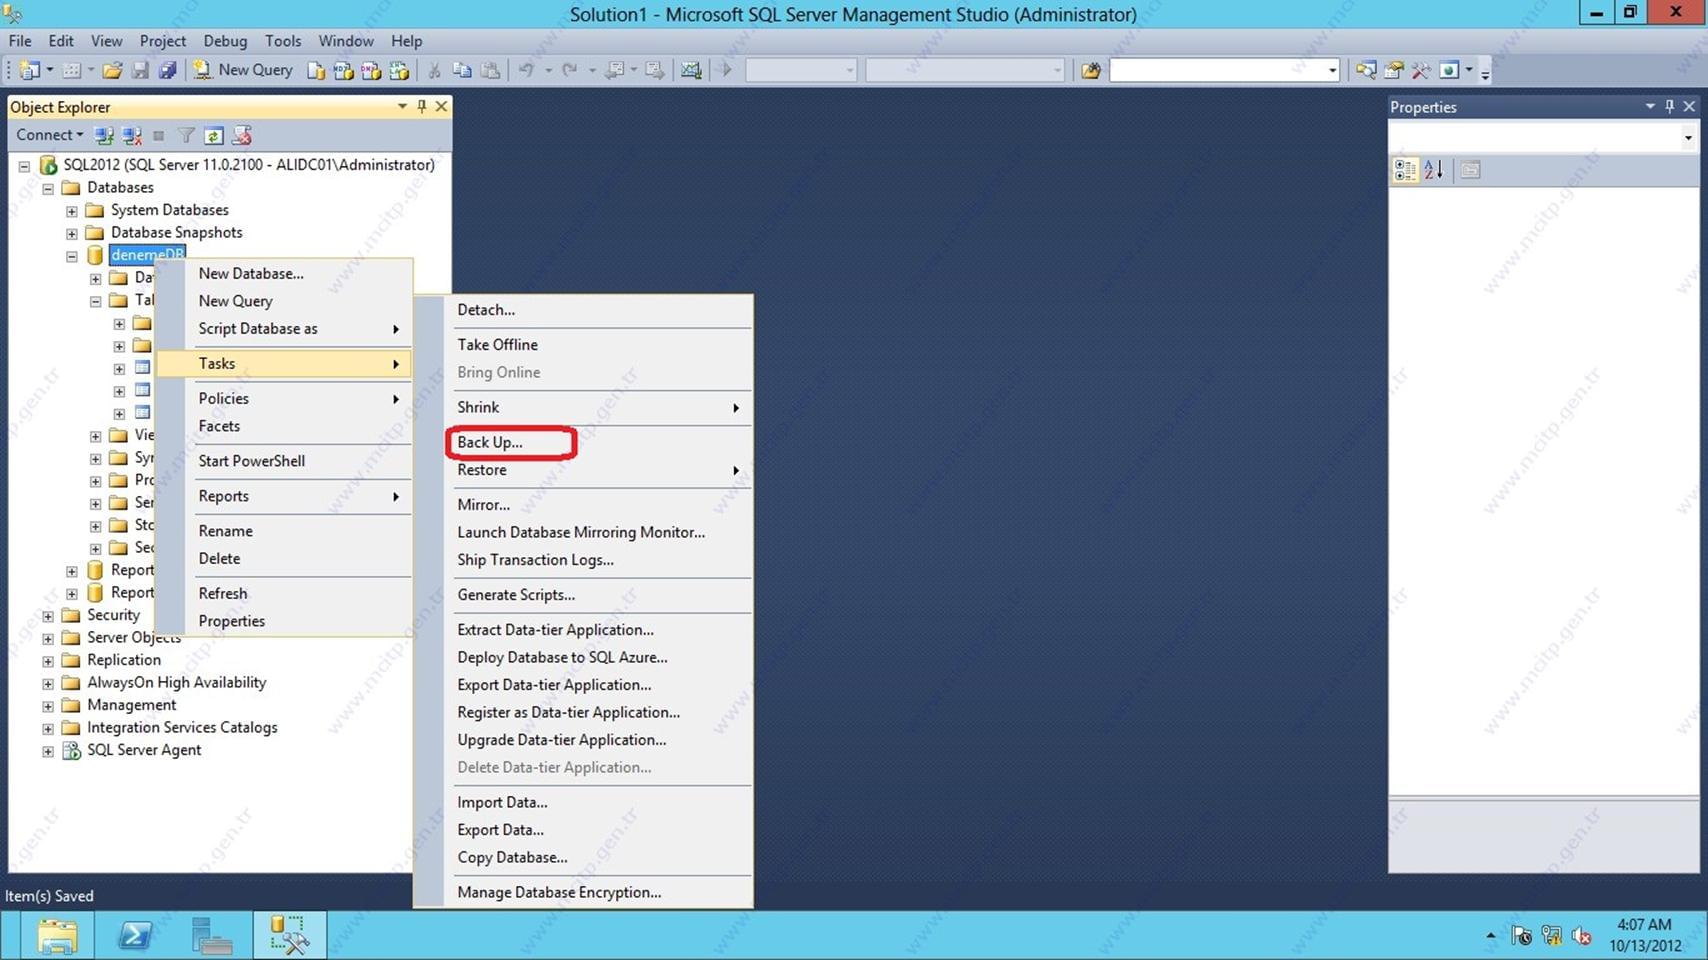This screenshot has width=1708, height=960.
Task: Click the Save floppy disk icon
Action: pos(140,70)
